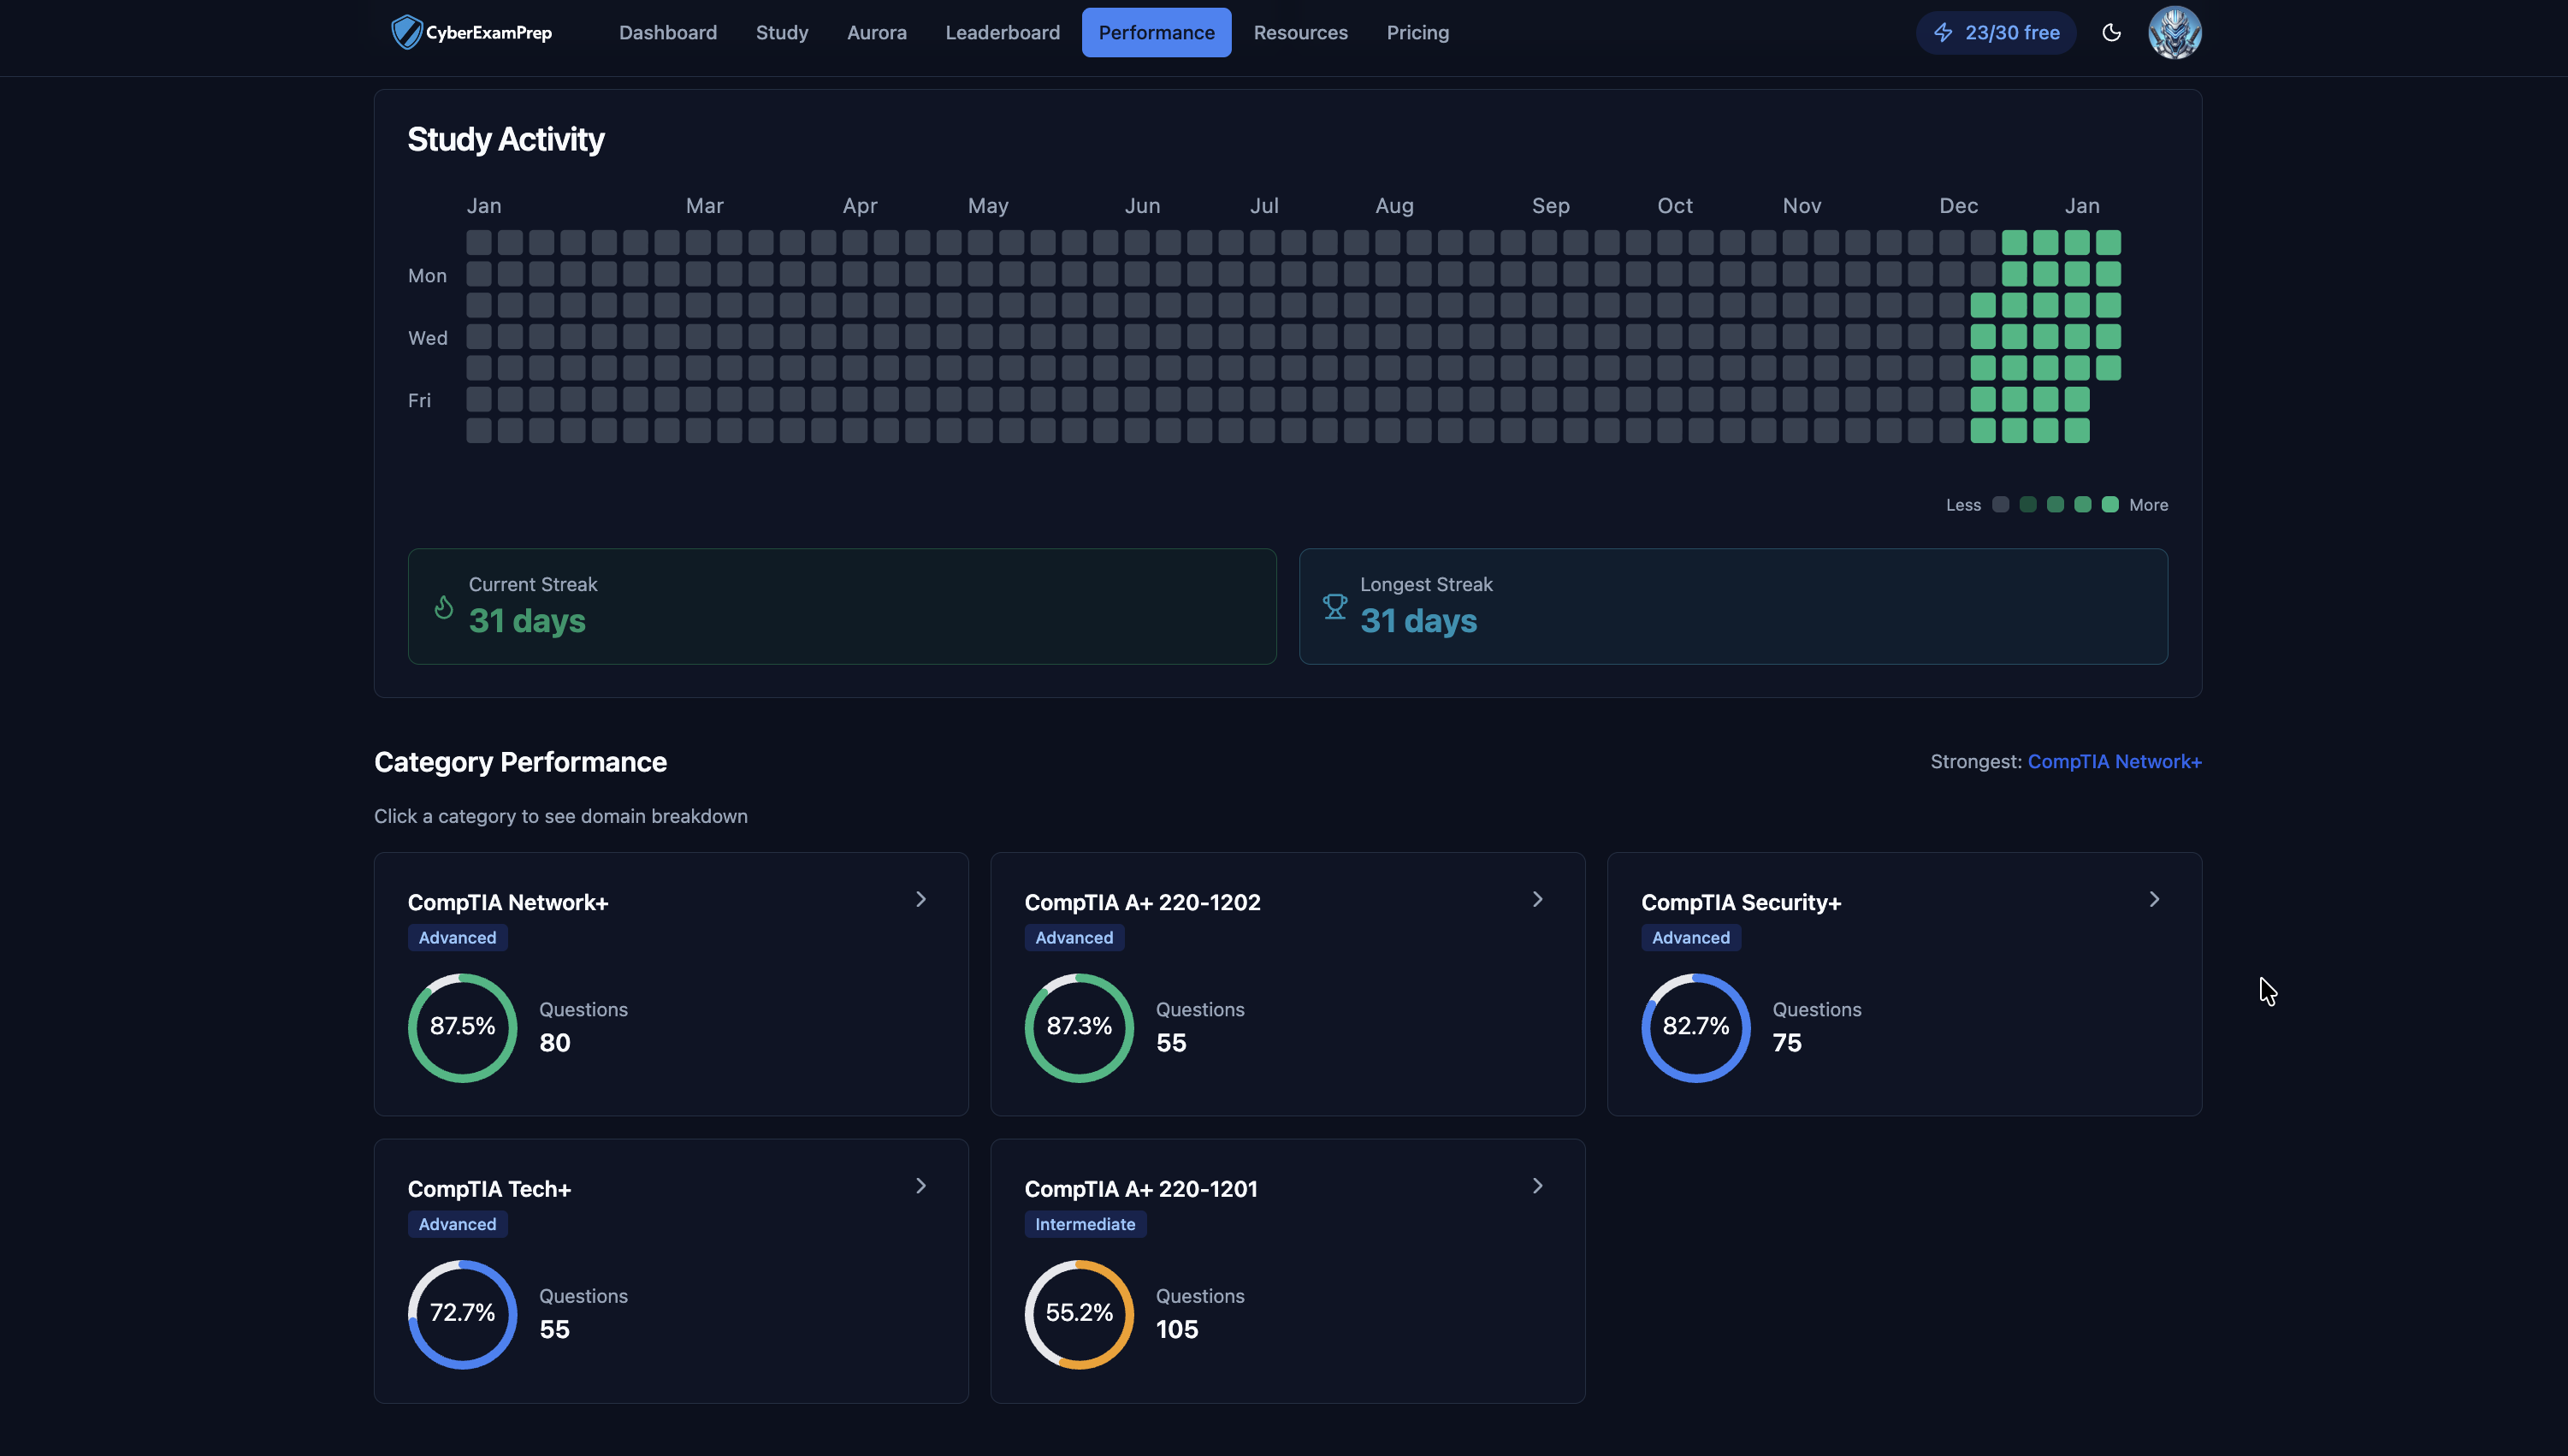Image resolution: width=2568 pixels, height=1456 pixels.
Task: Click the Advanced badge on Tech+ card
Action: [x=457, y=1224]
